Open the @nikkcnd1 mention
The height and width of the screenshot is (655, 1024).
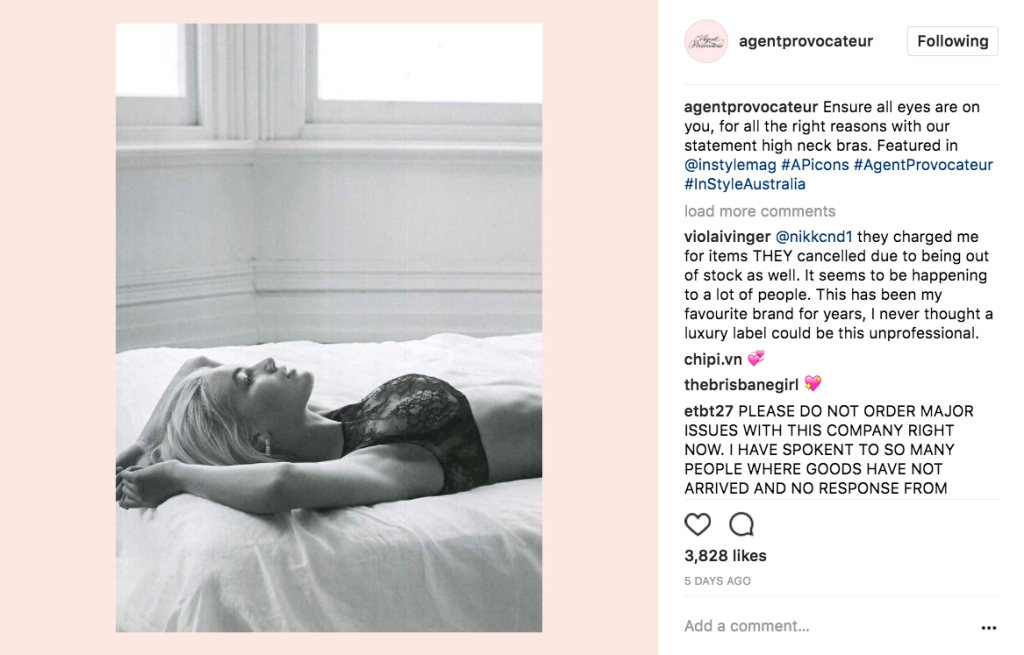click(x=814, y=236)
